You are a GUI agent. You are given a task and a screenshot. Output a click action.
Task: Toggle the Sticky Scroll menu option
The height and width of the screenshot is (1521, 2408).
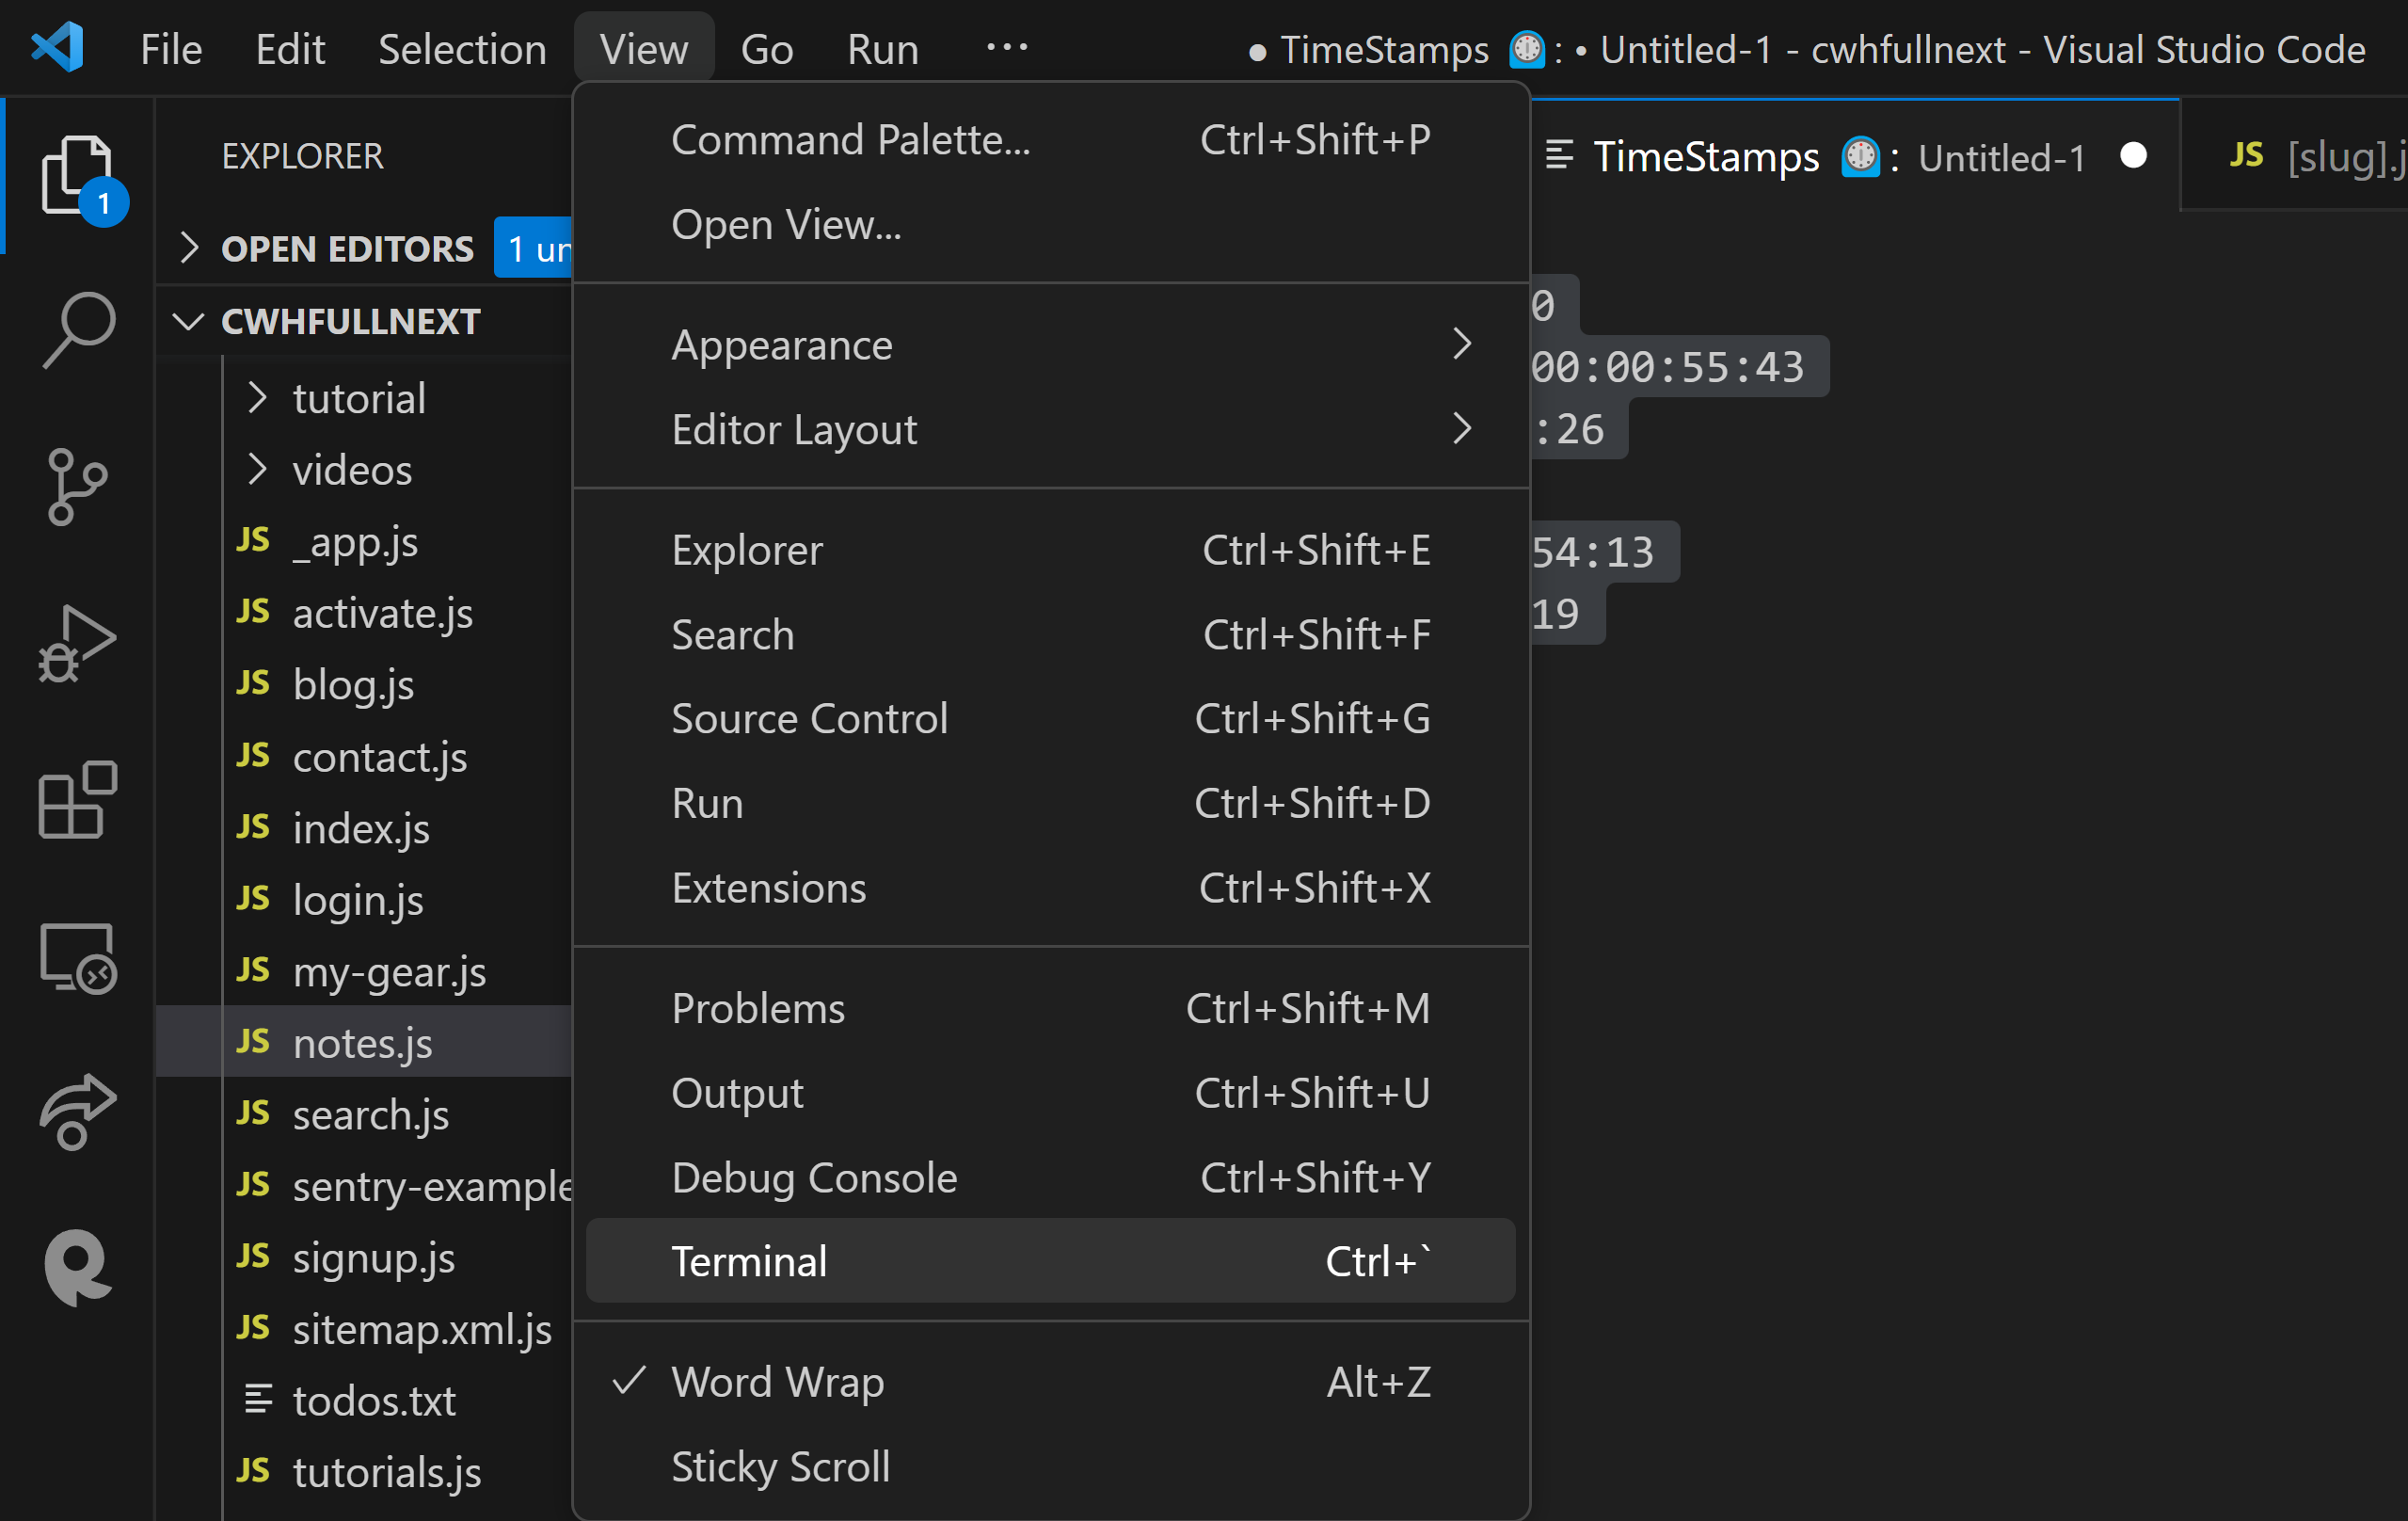780,1467
